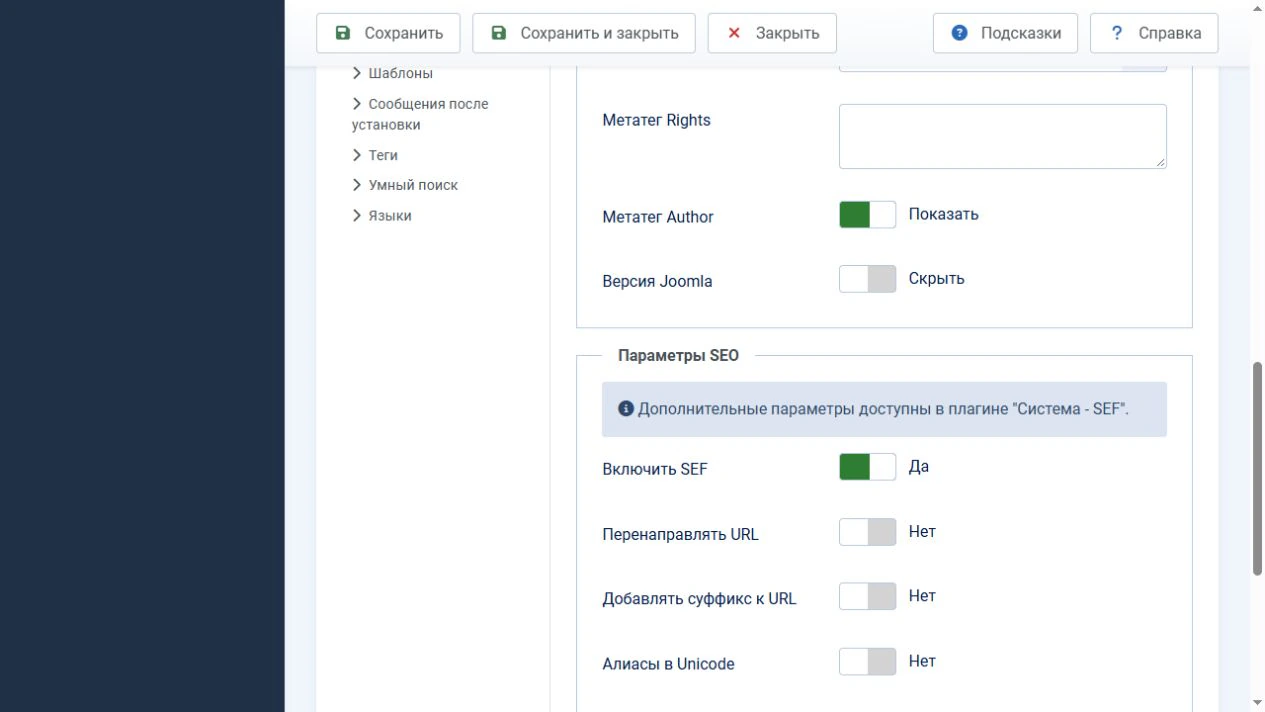This screenshot has width=1265, height=712.
Task: Expand the Языки chevron in sidebar
Action: click(x=357, y=216)
